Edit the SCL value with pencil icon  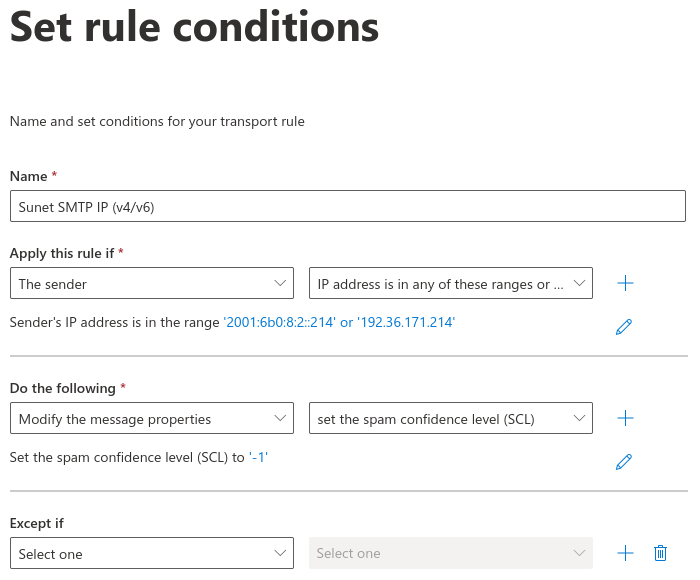(x=624, y=462)
